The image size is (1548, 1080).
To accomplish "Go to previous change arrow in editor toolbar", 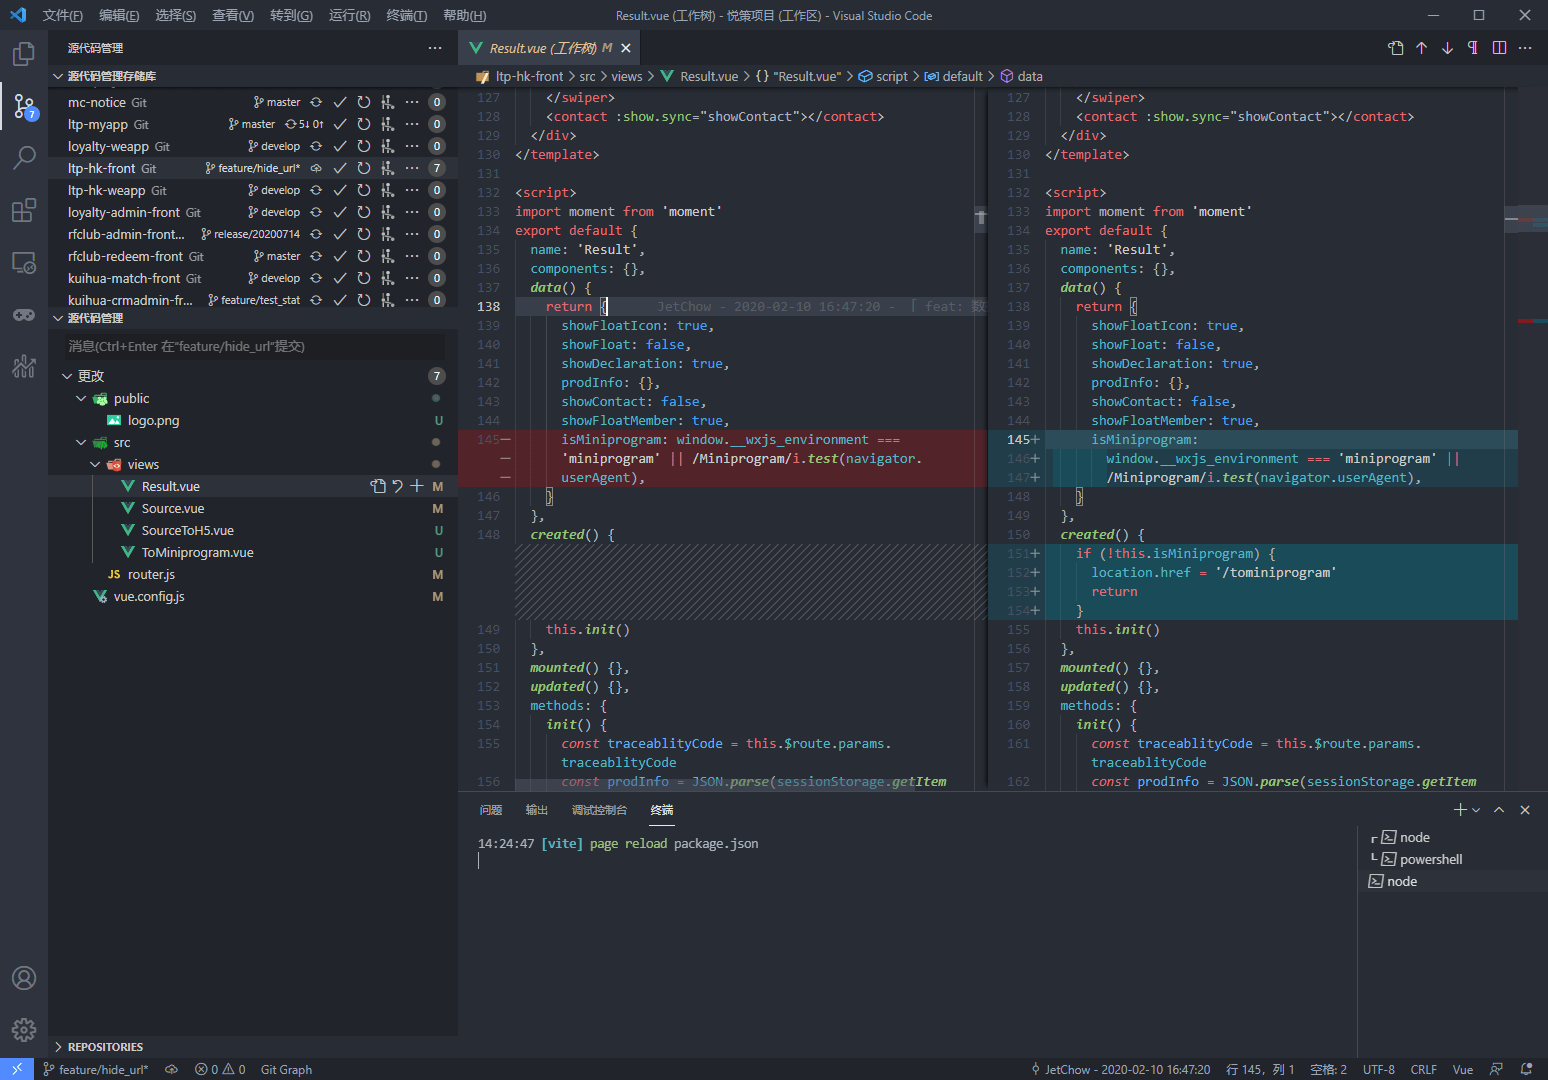I will pos(1421,48).
